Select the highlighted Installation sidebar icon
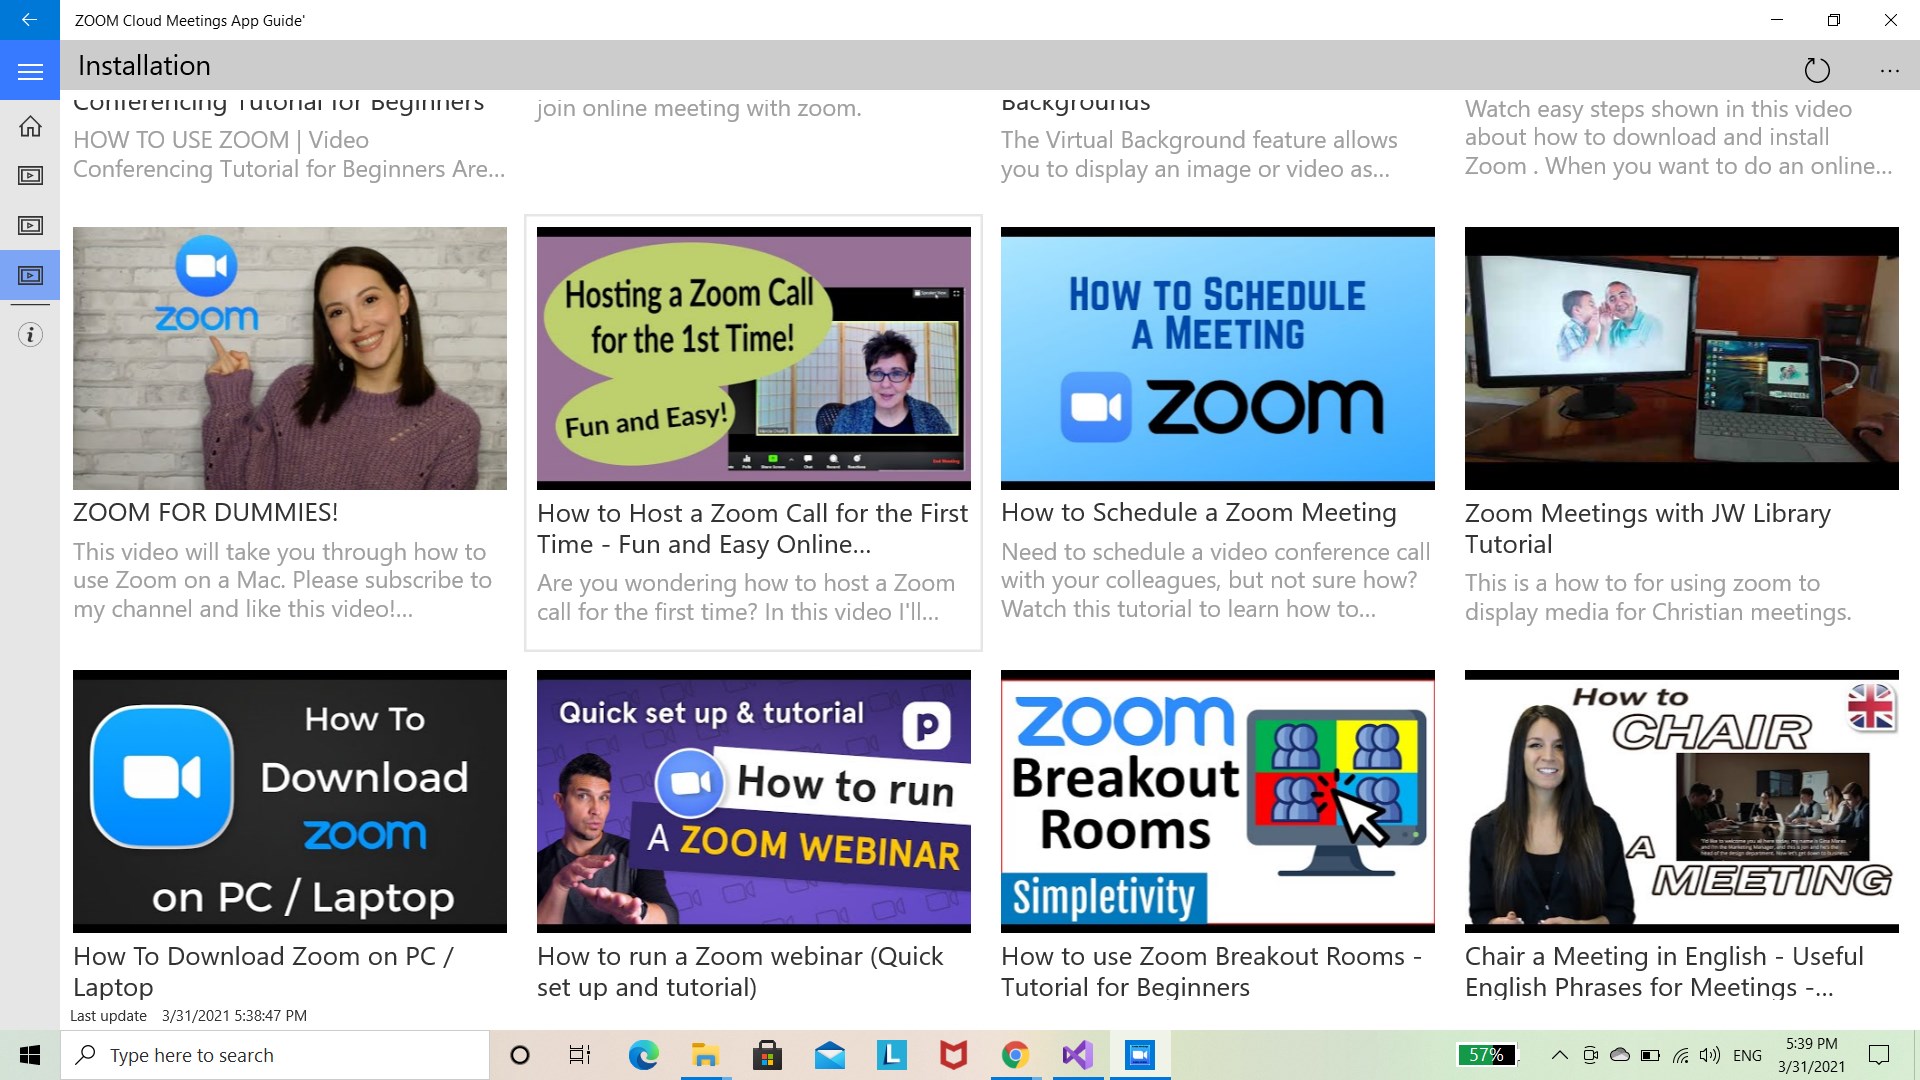Viewport: 1920px width, 1080px height. 30,275
